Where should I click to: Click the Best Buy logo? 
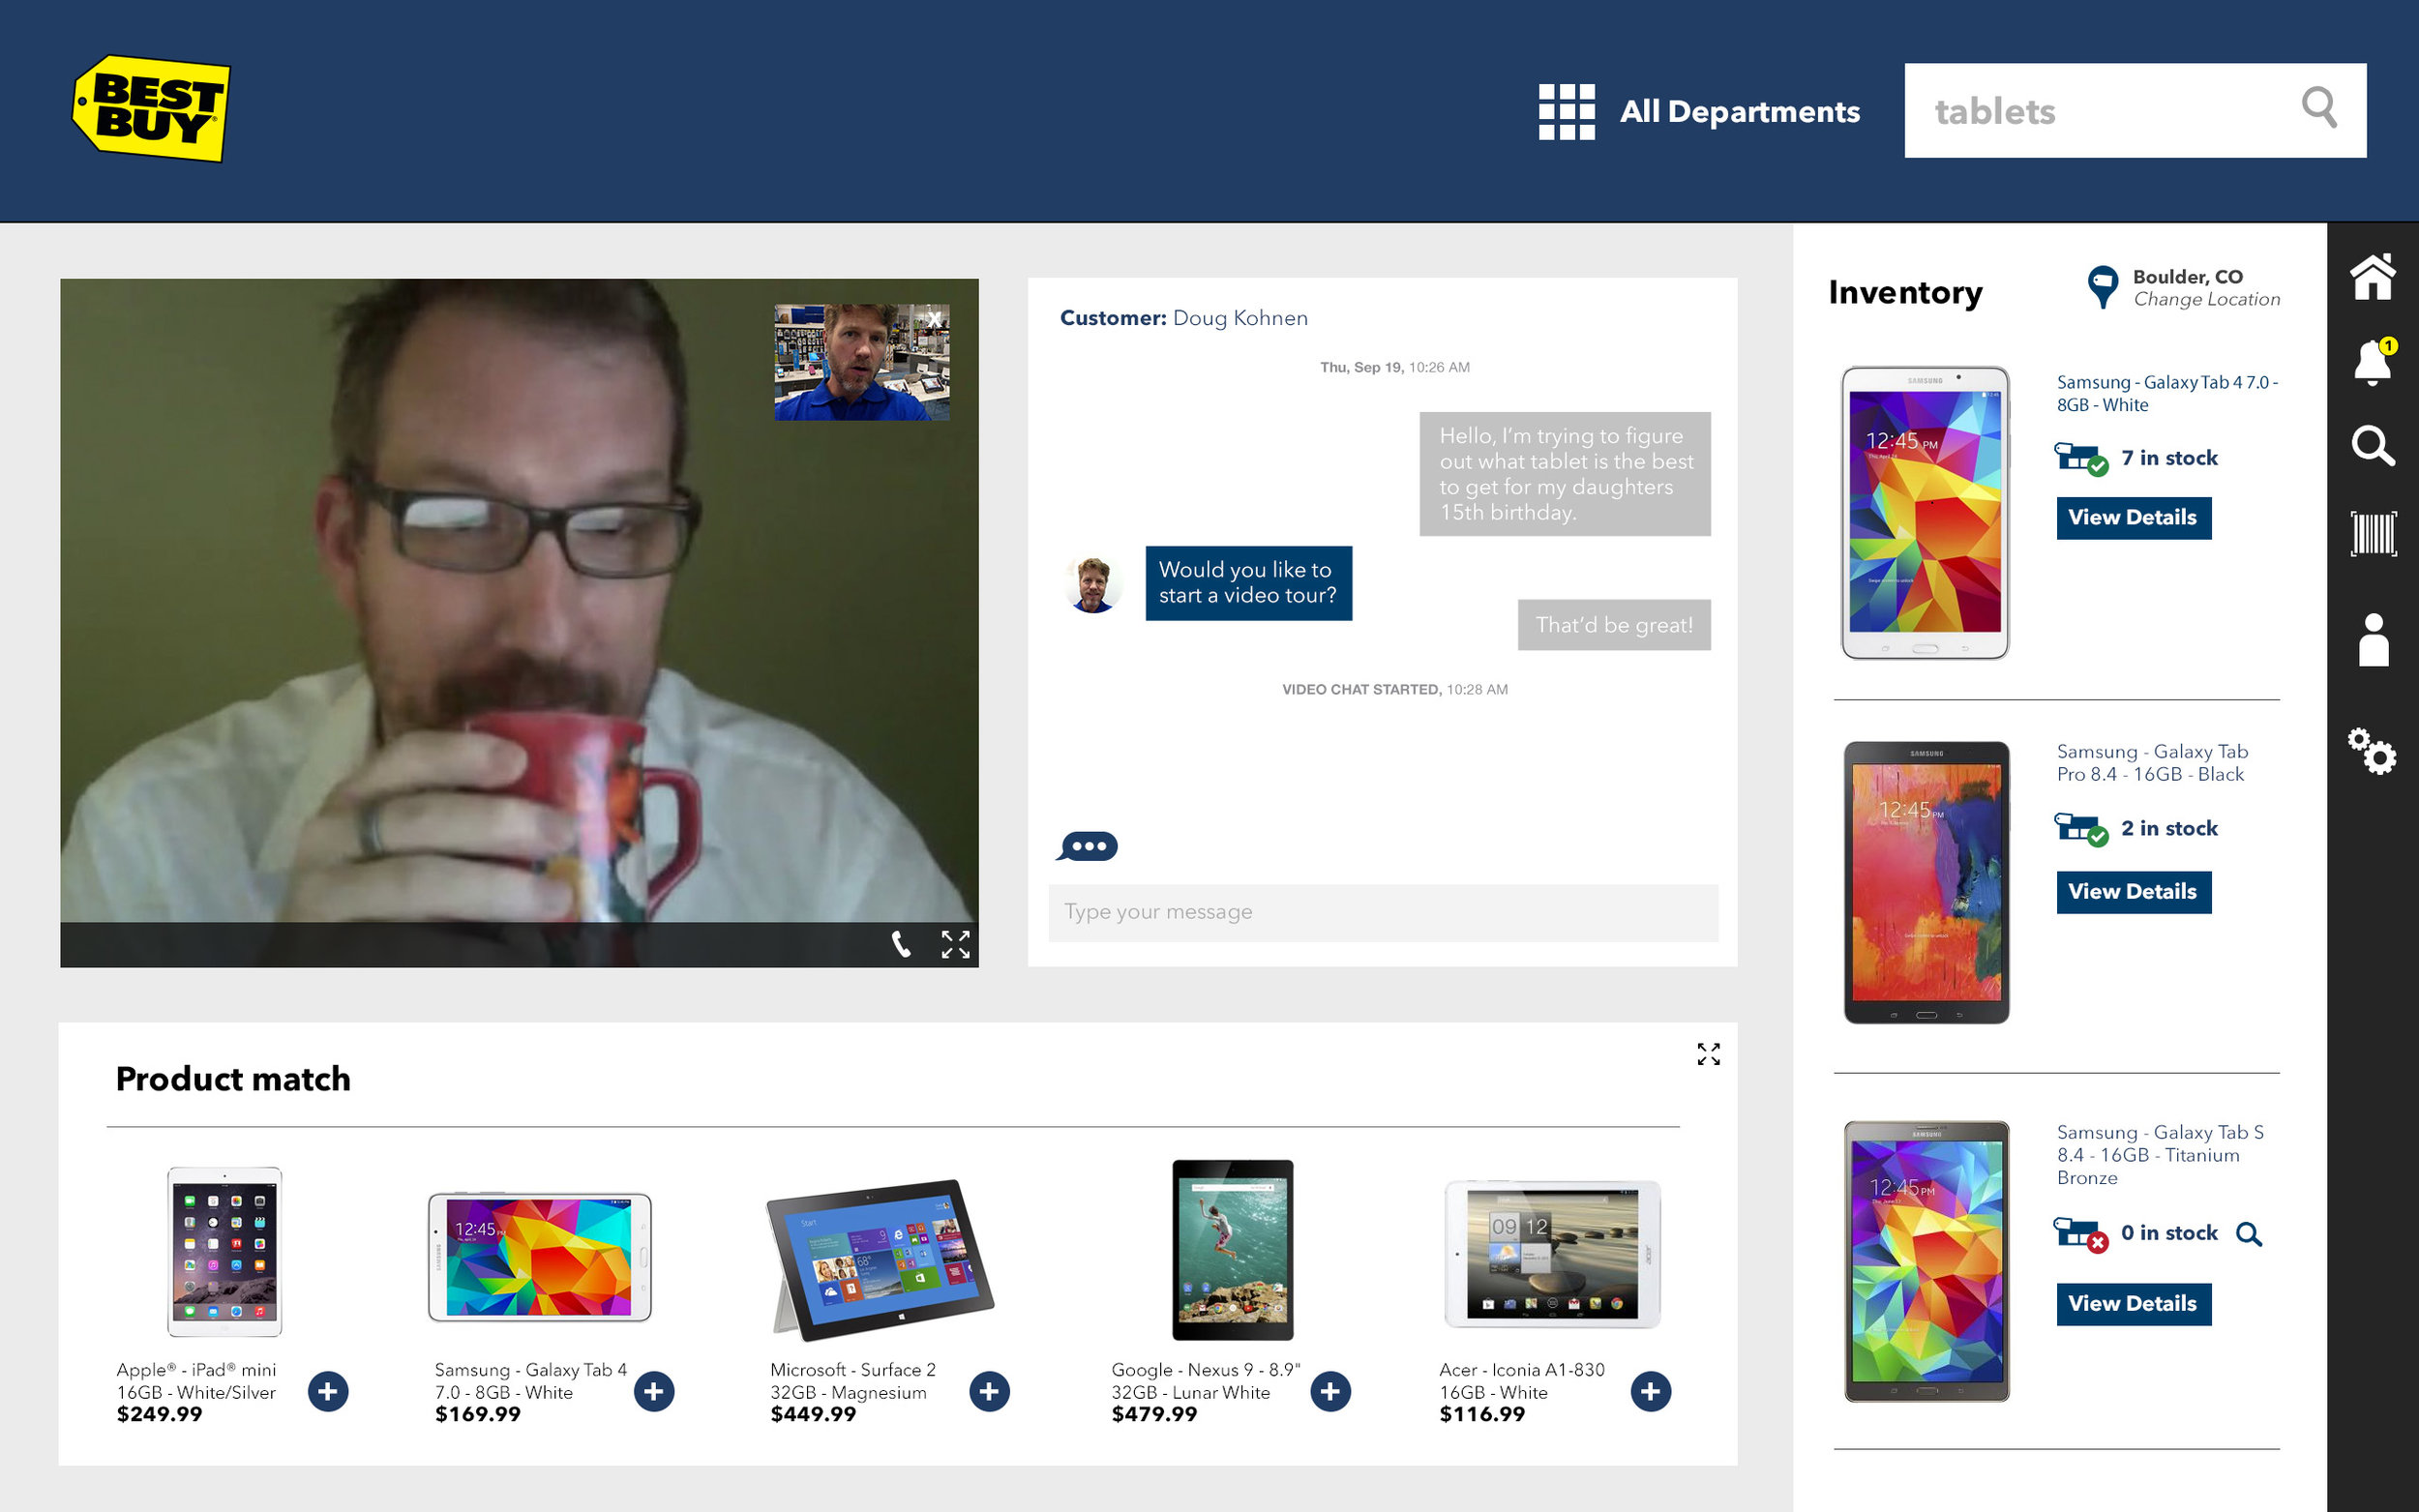pos(151,108)
